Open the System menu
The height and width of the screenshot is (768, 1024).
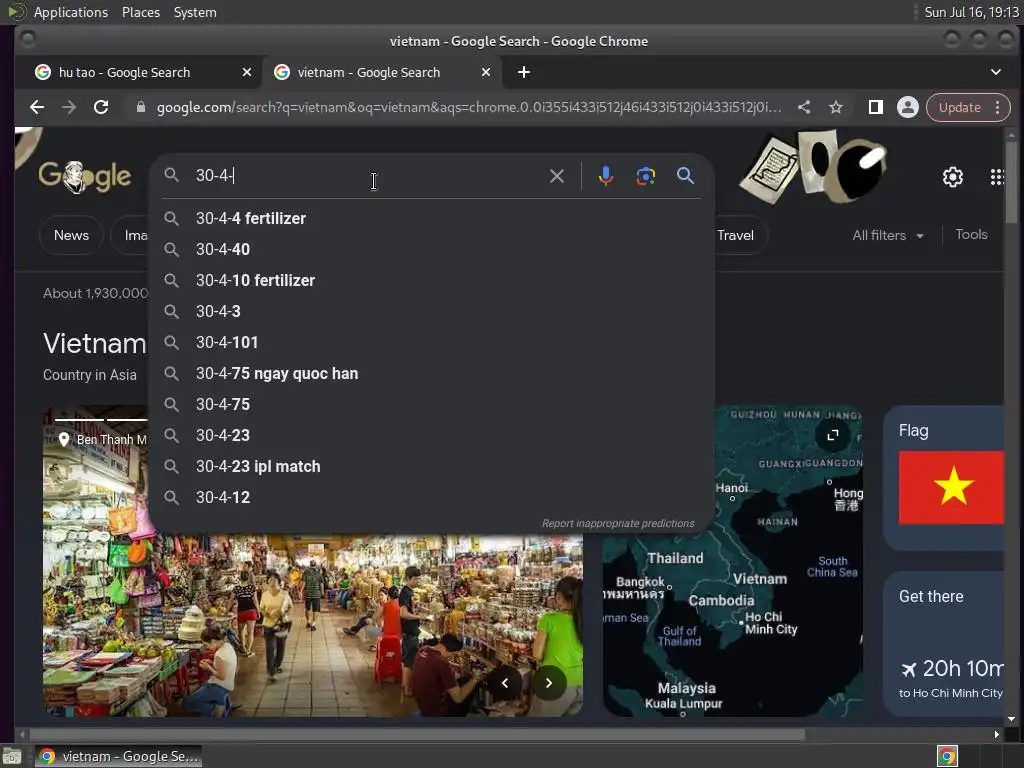pyautogui.click(x=195, y=12)
